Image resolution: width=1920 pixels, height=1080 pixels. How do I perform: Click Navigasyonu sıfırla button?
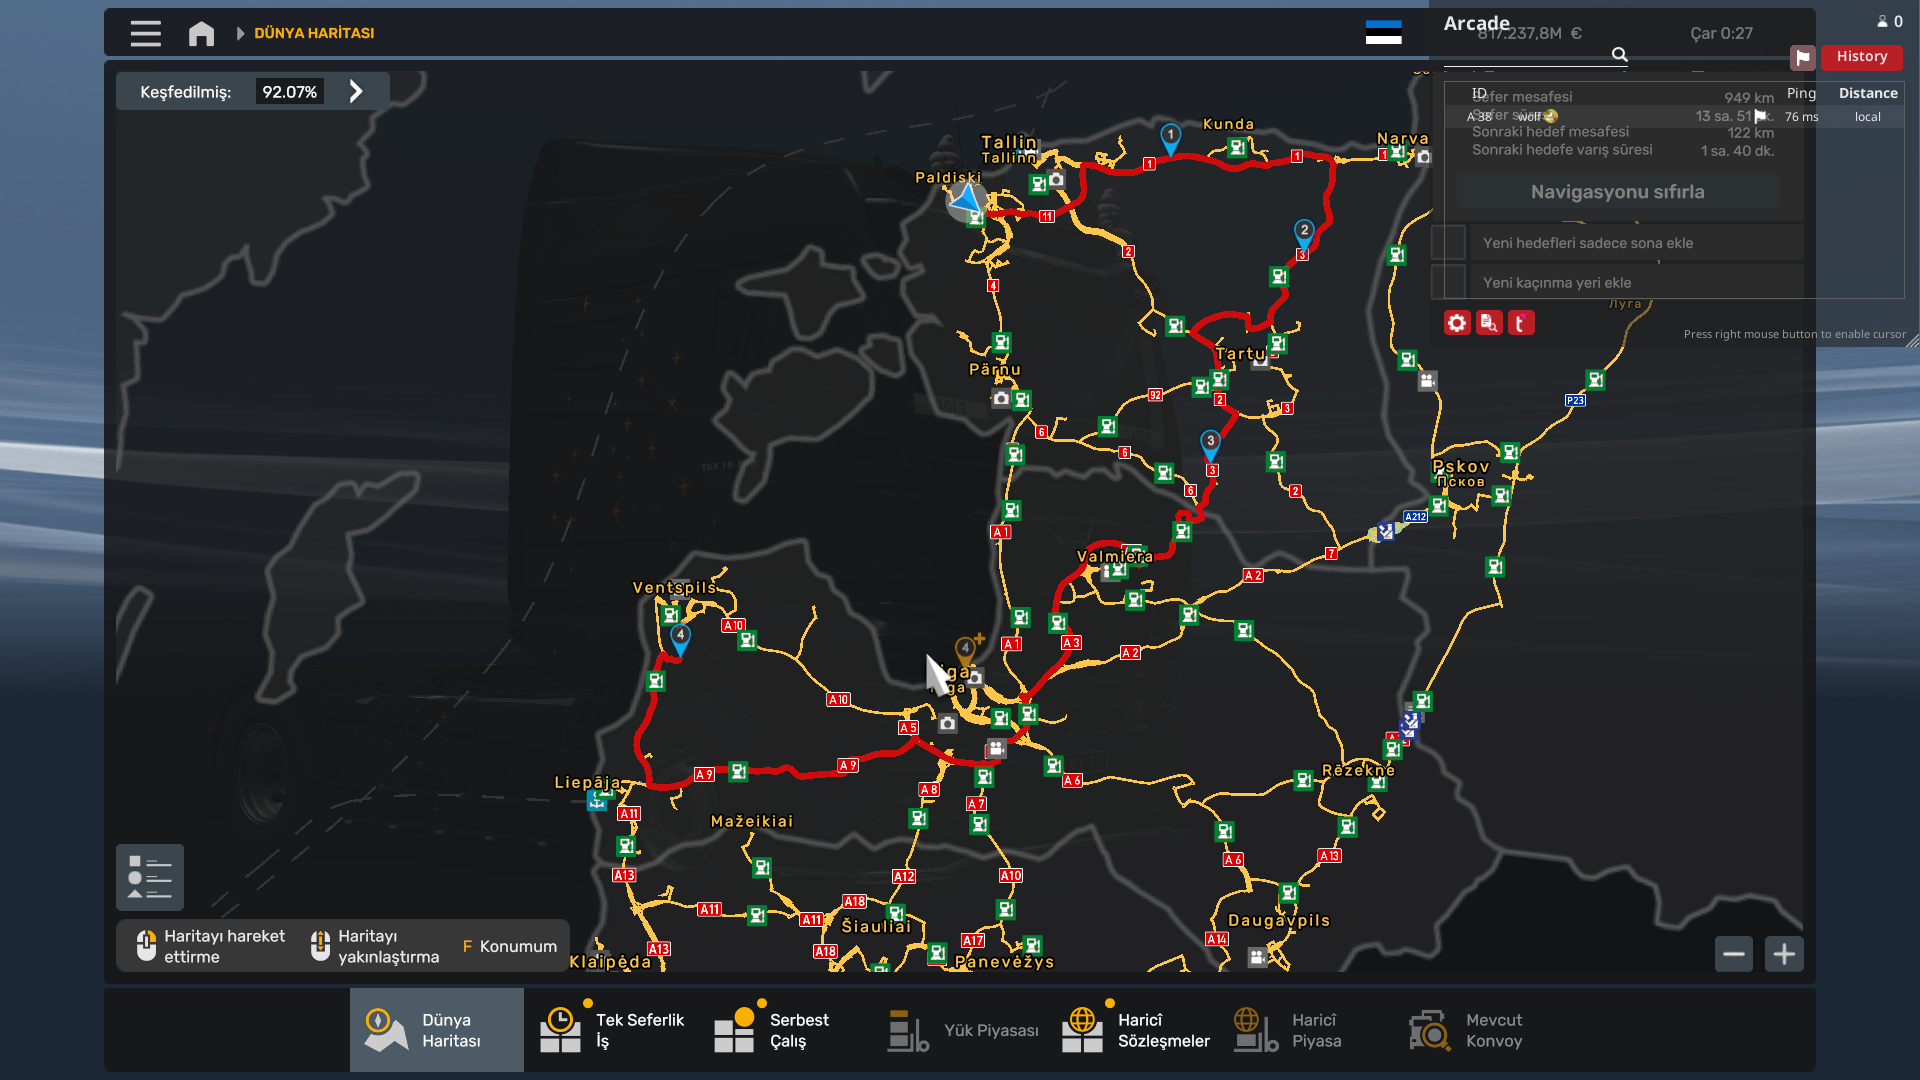[1617, 192]
